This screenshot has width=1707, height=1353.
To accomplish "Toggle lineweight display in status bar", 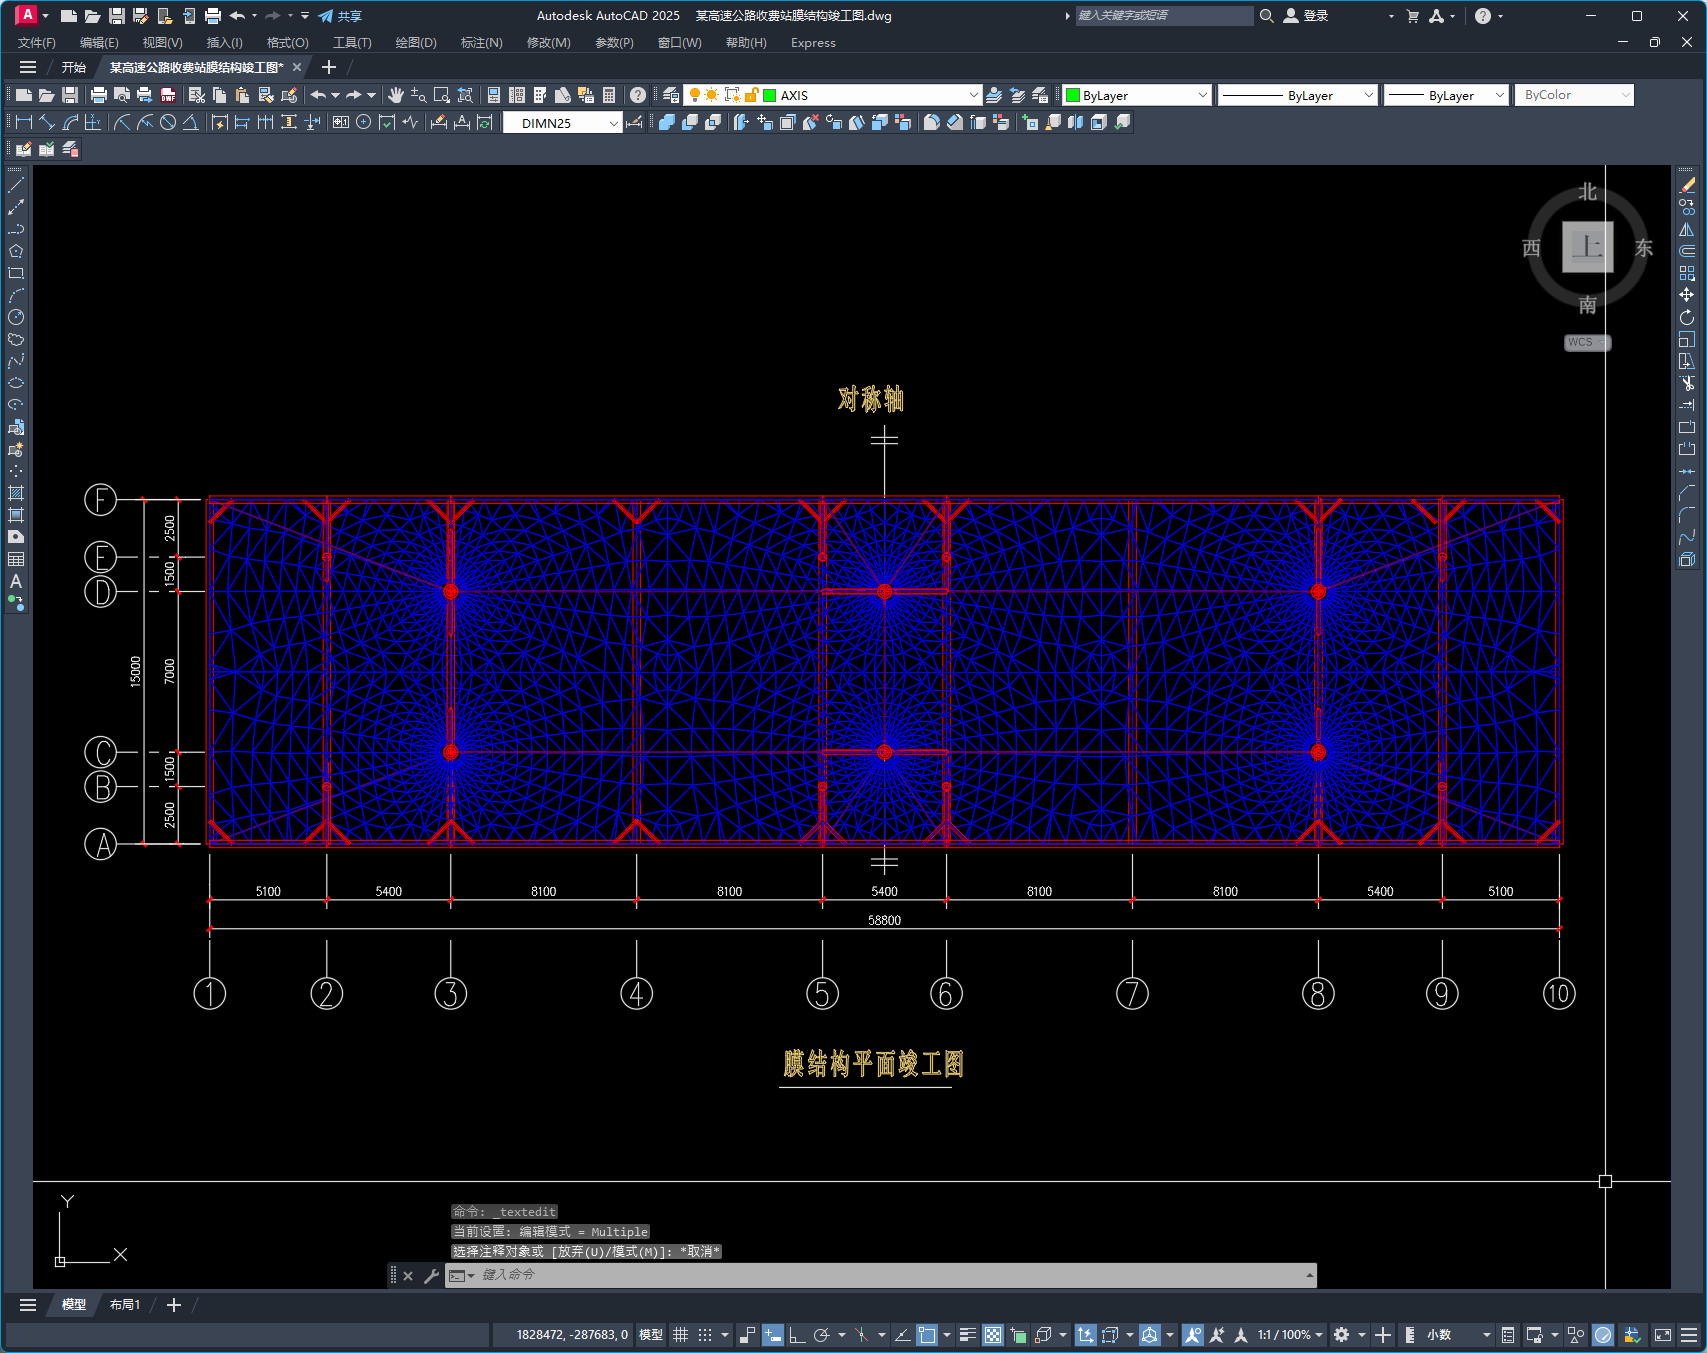I will [x=967, y=1335].
